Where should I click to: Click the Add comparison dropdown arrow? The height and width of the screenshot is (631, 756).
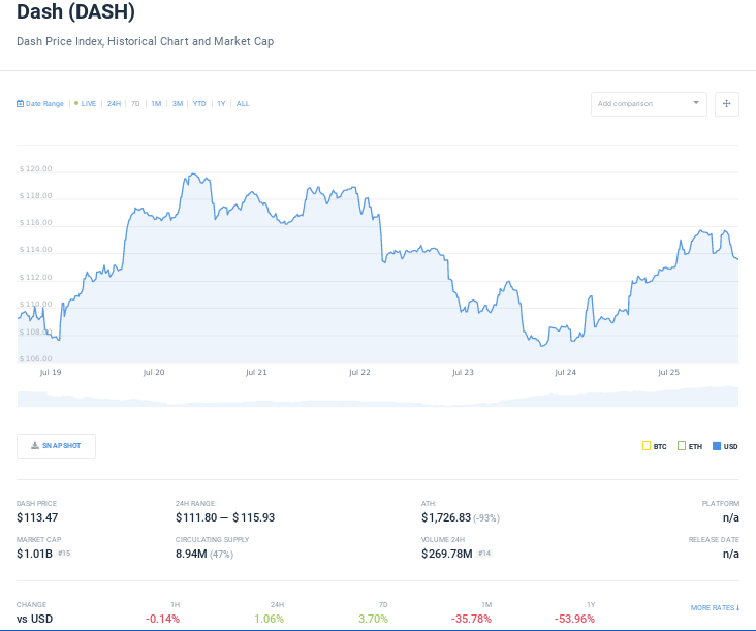coord(696,103)
